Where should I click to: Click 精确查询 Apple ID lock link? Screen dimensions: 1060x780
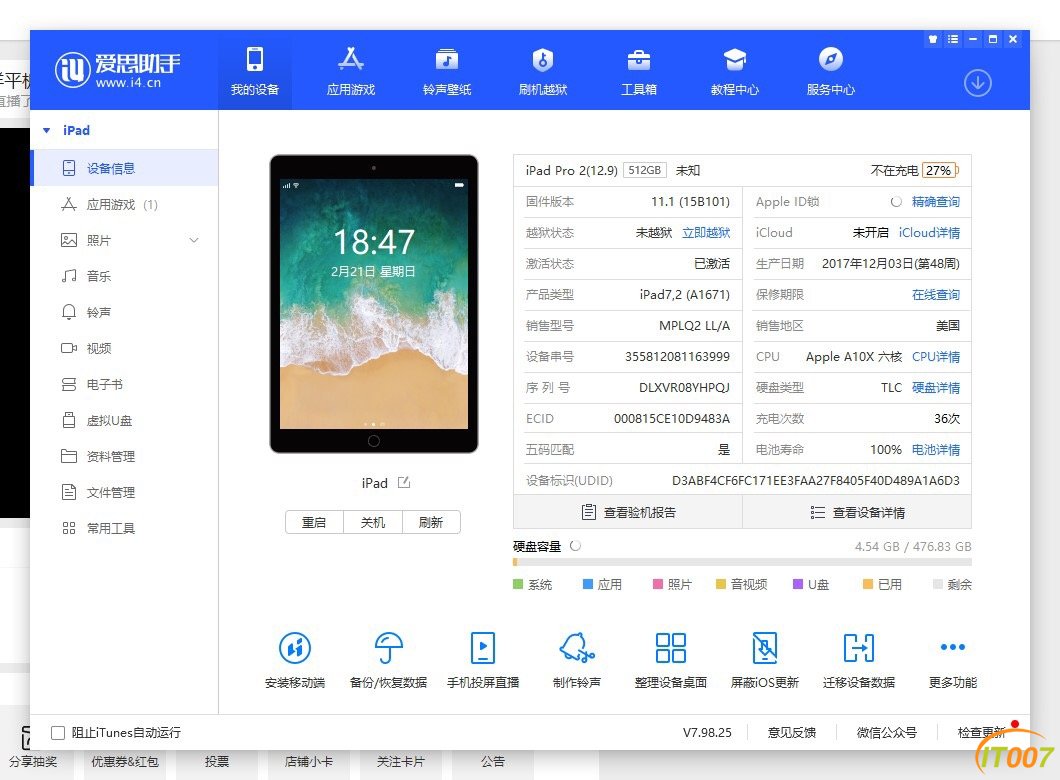pos(936,201)
